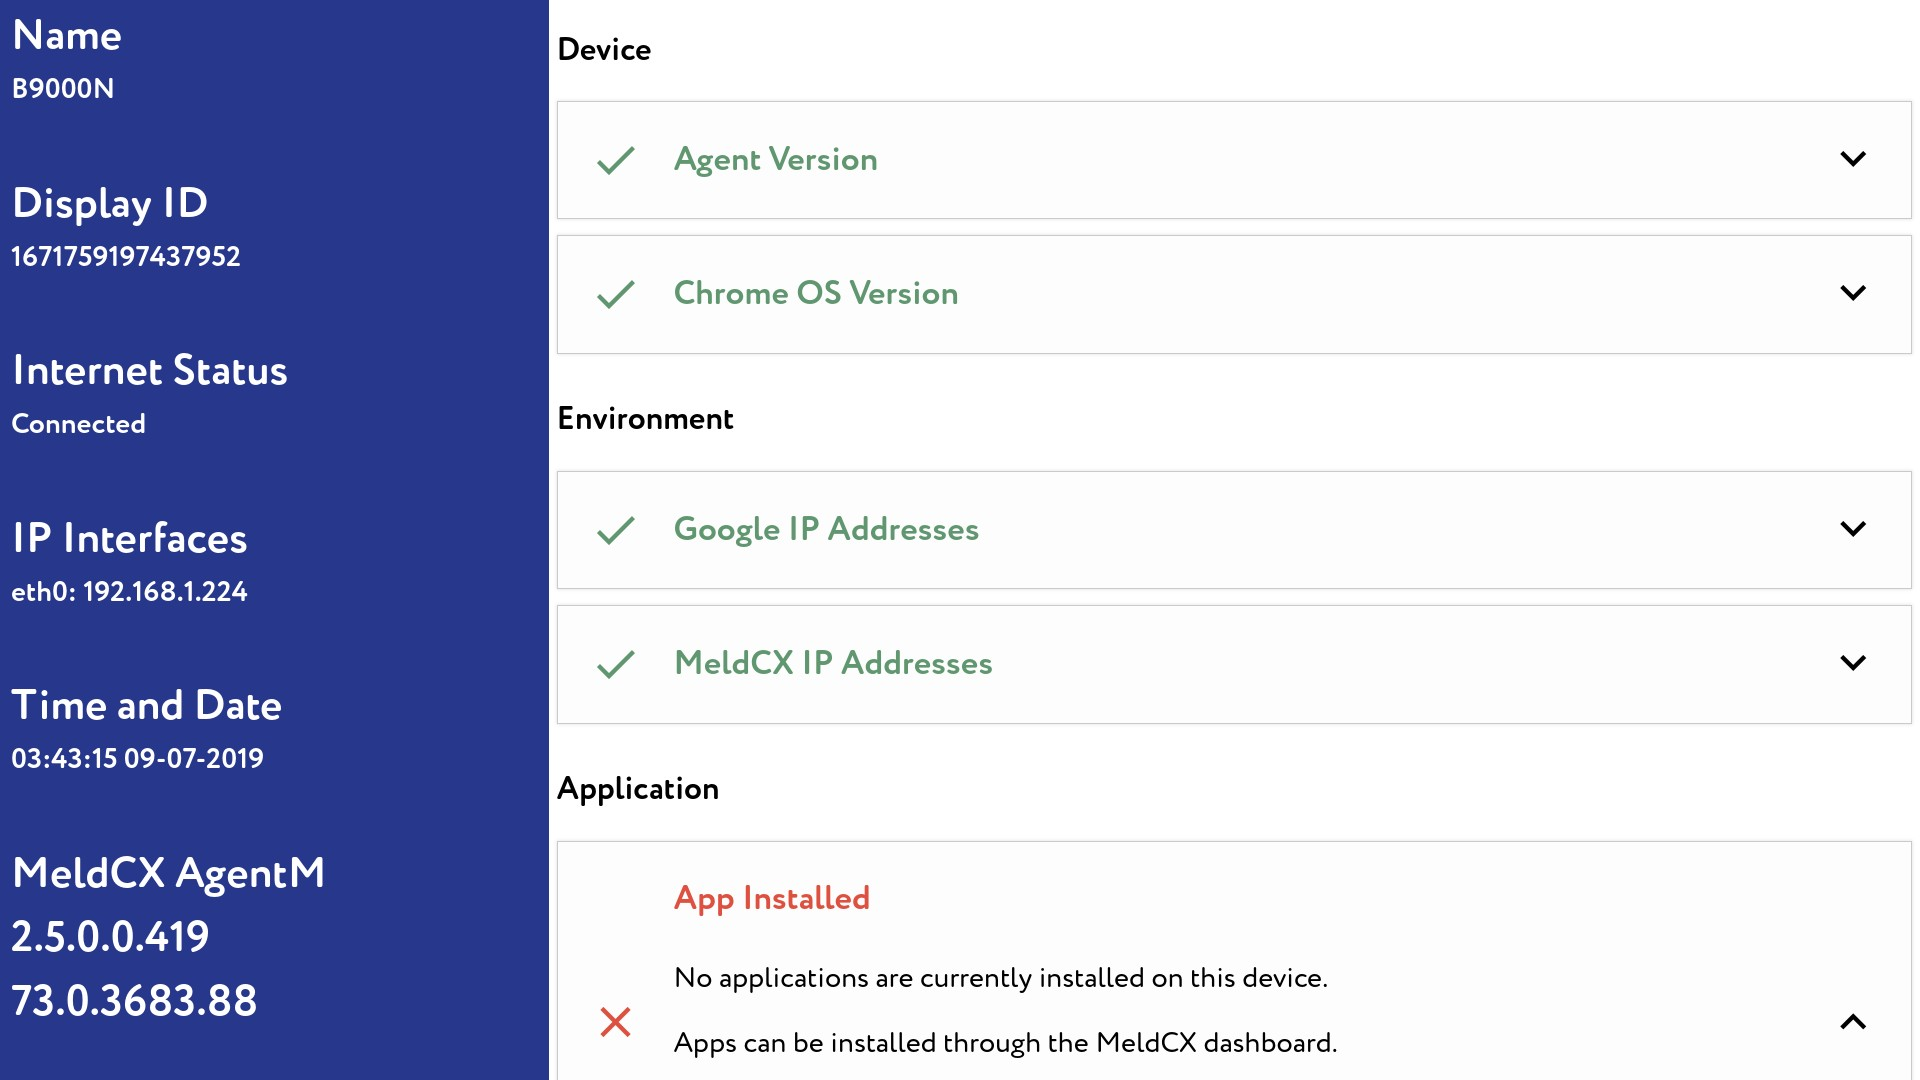Click the AgentM version 2.5.0.0.419
This screenshot has width=1920, height=1080.
coord(110,937)
